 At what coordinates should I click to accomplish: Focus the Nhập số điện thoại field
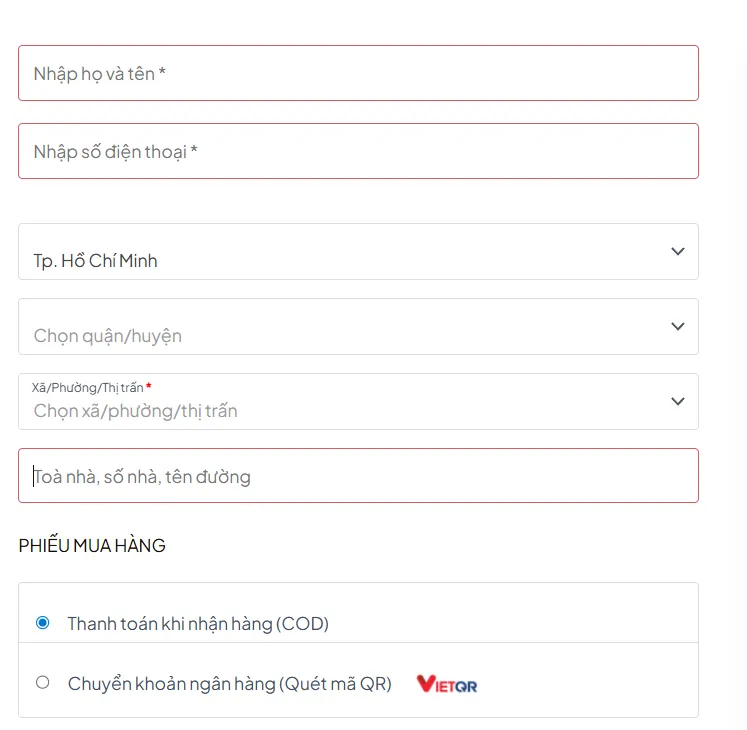point(358,151)
